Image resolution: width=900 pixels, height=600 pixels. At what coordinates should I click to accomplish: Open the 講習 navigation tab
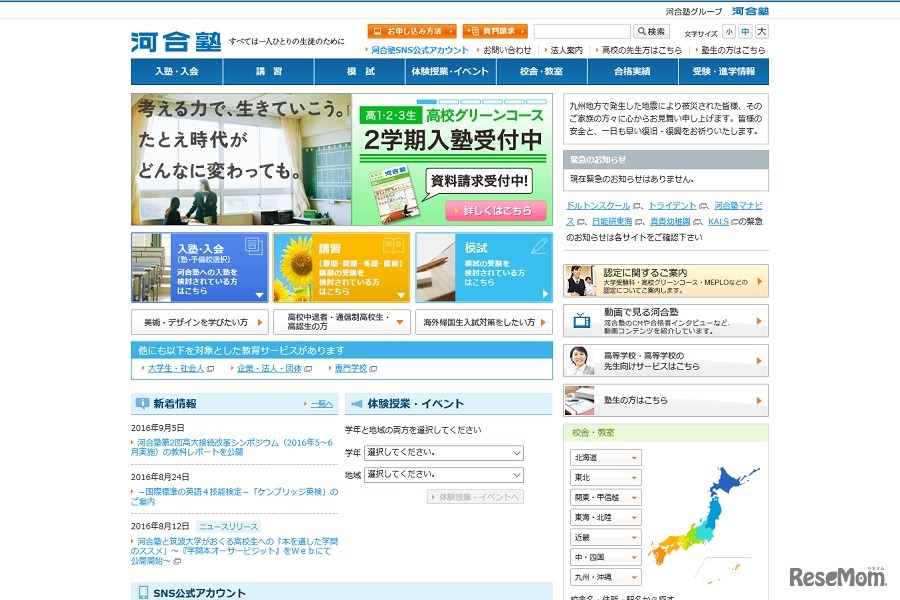[x=268, y=71]
